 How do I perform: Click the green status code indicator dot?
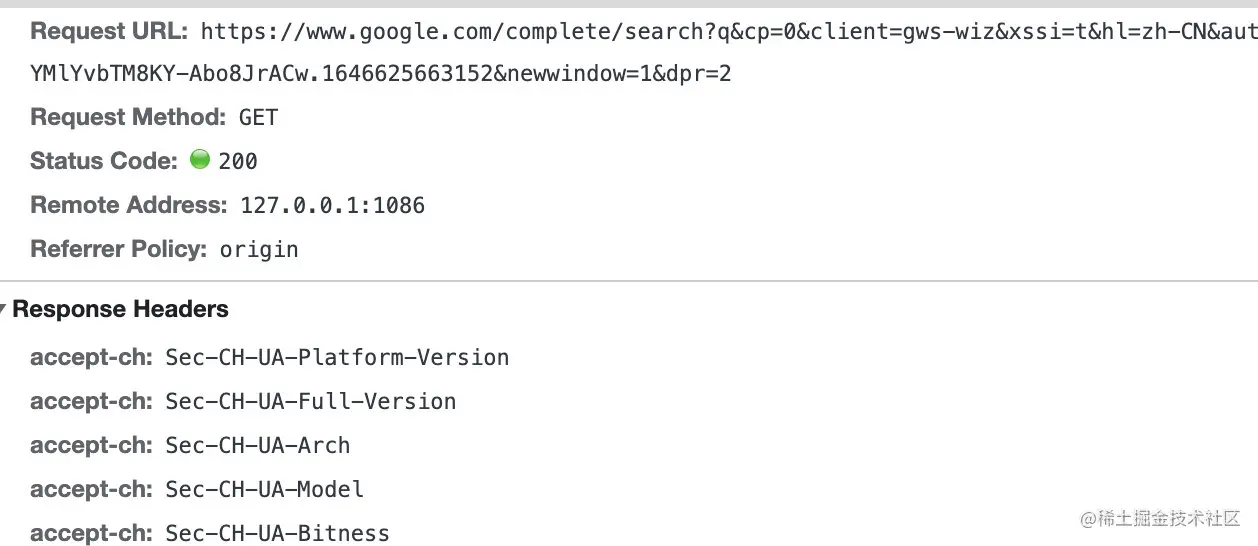coord(200,159)
